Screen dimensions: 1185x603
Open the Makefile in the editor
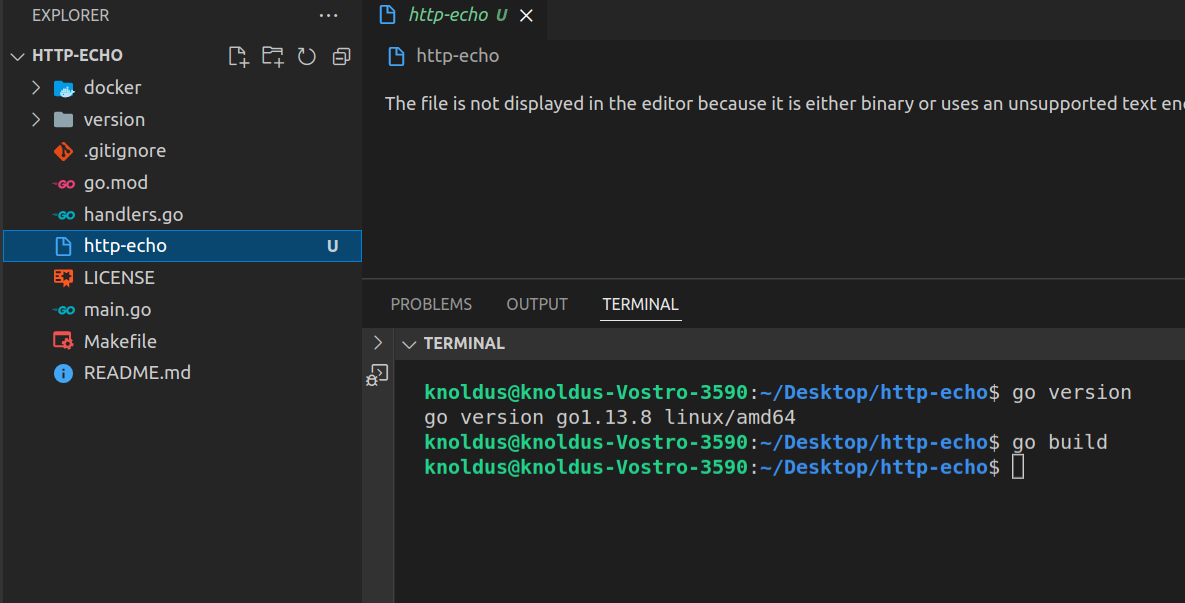click(x=120, y=341)
